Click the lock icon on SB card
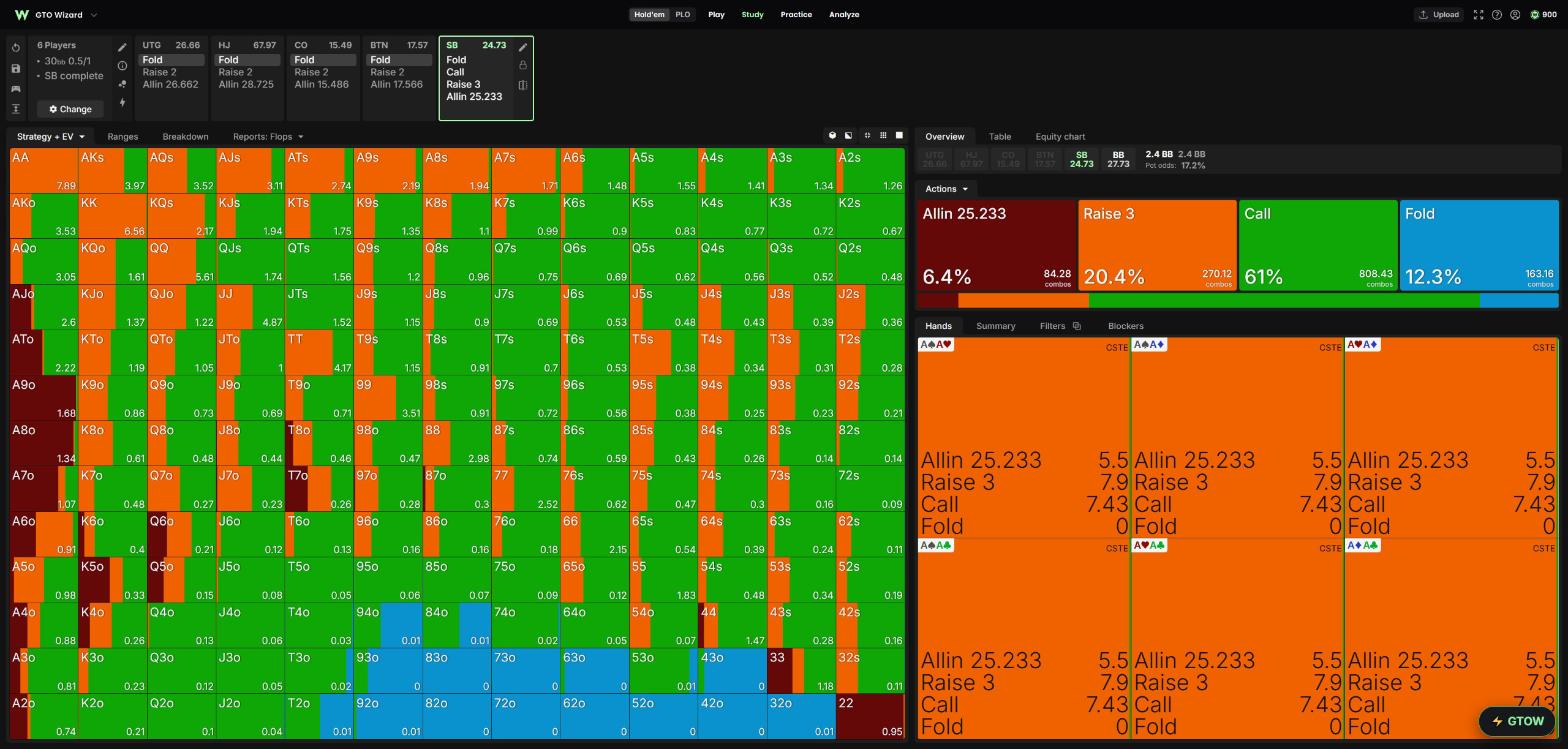Viewport: 1568px width, 749px height. coord(523,65)
